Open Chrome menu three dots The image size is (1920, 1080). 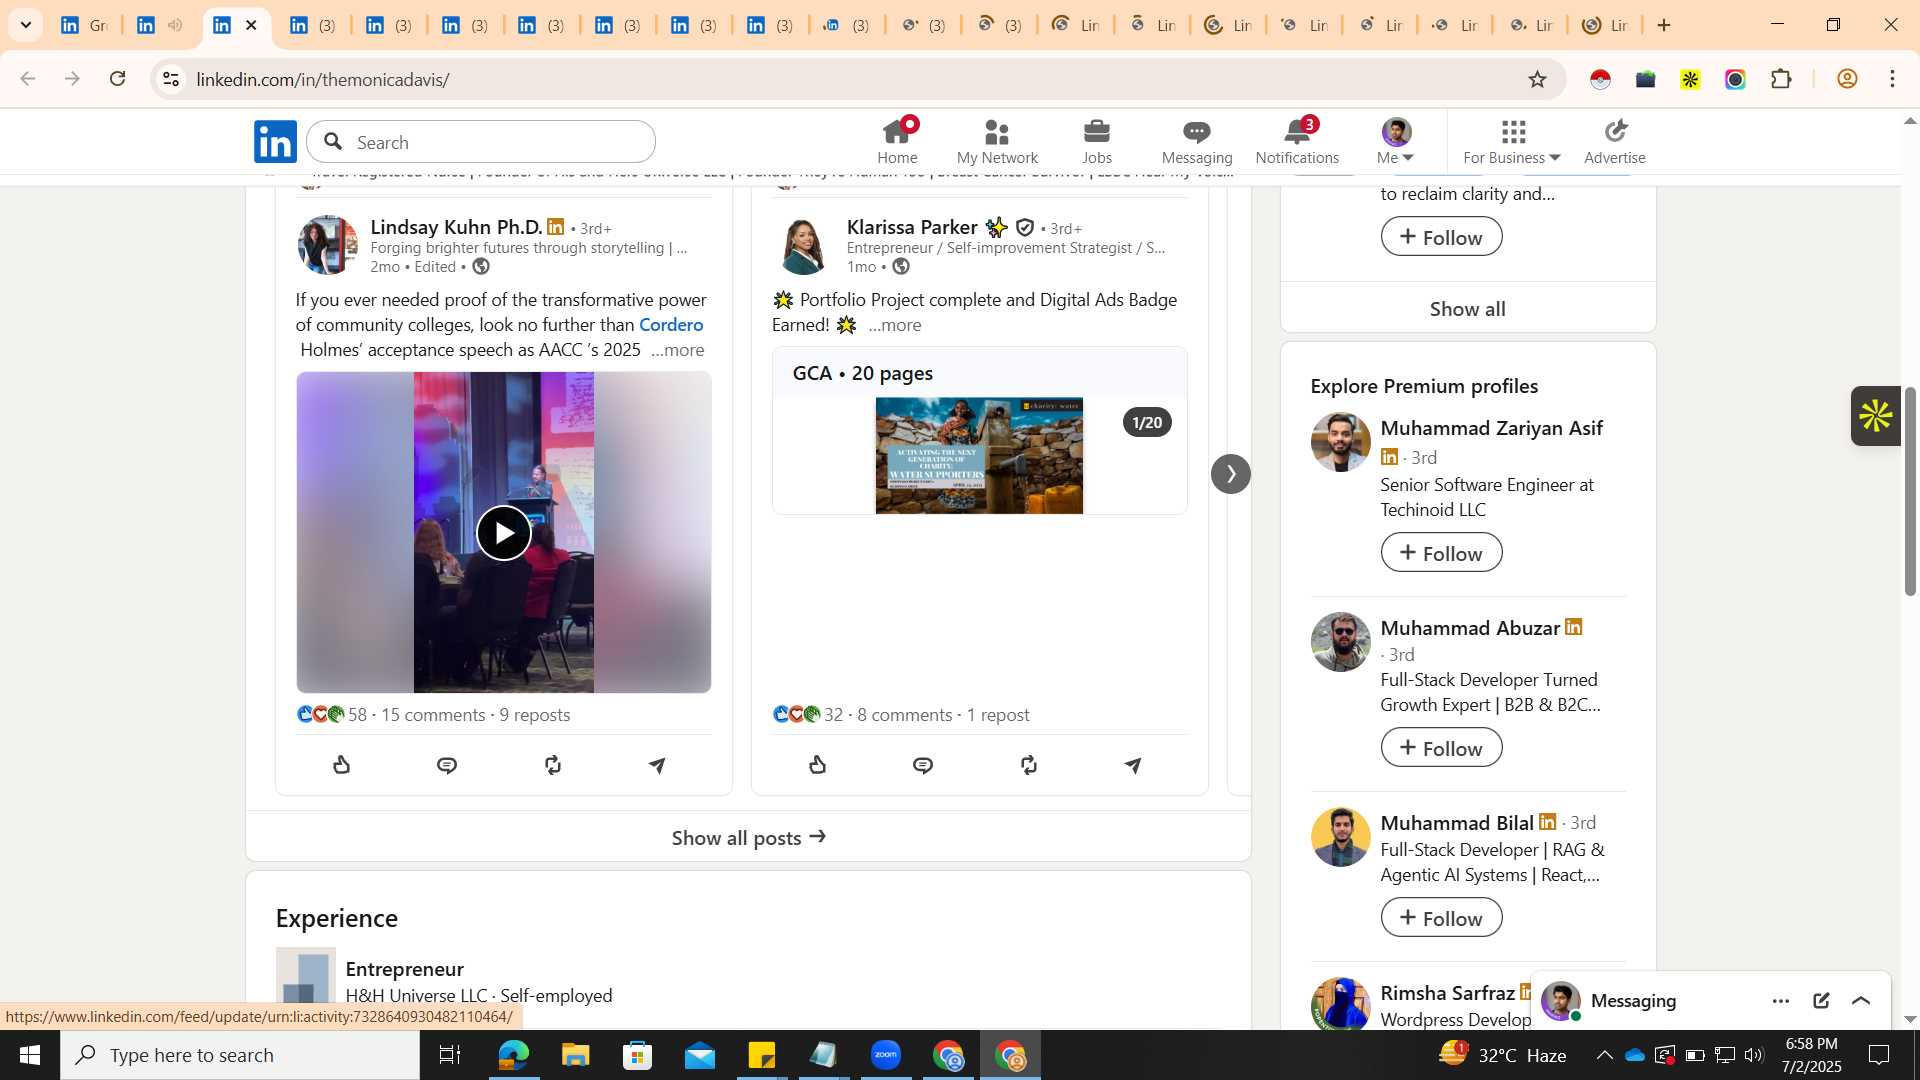pyautogui.click(x=1892, y=79)
